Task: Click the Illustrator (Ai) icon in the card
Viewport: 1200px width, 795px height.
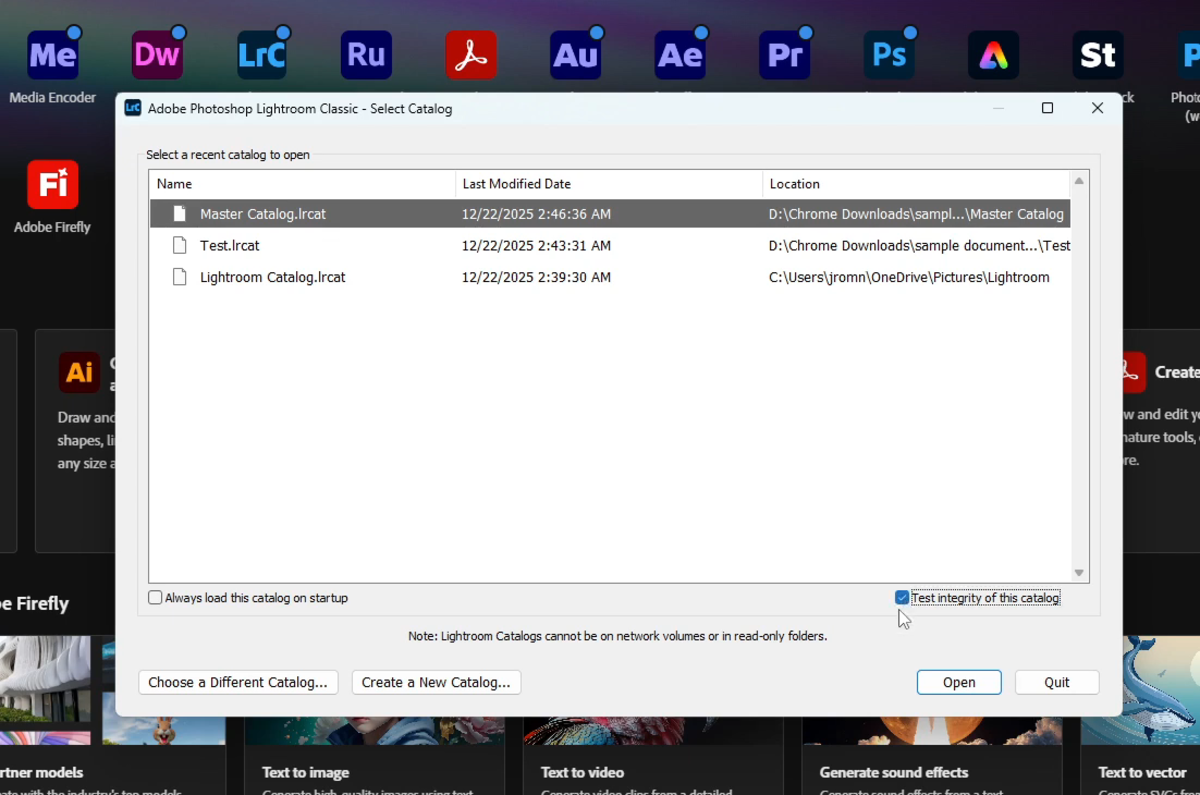Action: pos(79,372)
